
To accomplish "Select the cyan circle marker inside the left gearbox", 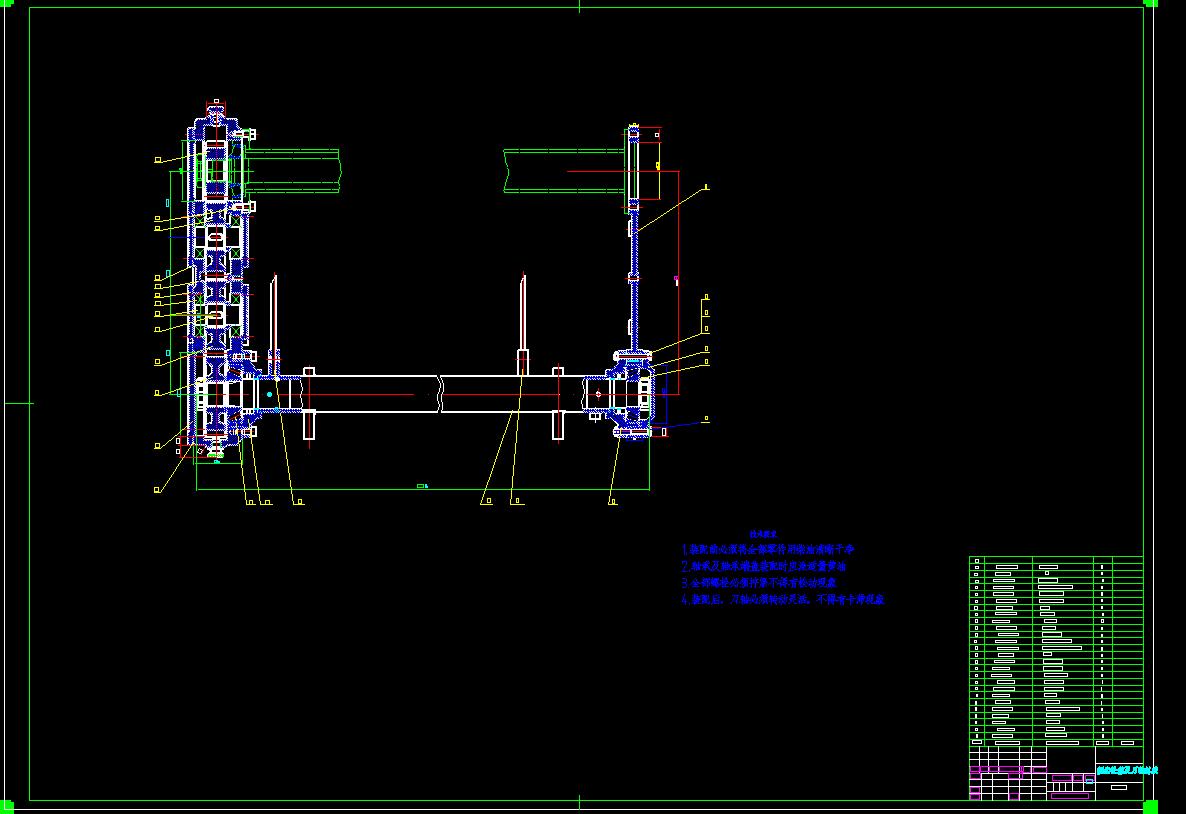I will 269,394.
